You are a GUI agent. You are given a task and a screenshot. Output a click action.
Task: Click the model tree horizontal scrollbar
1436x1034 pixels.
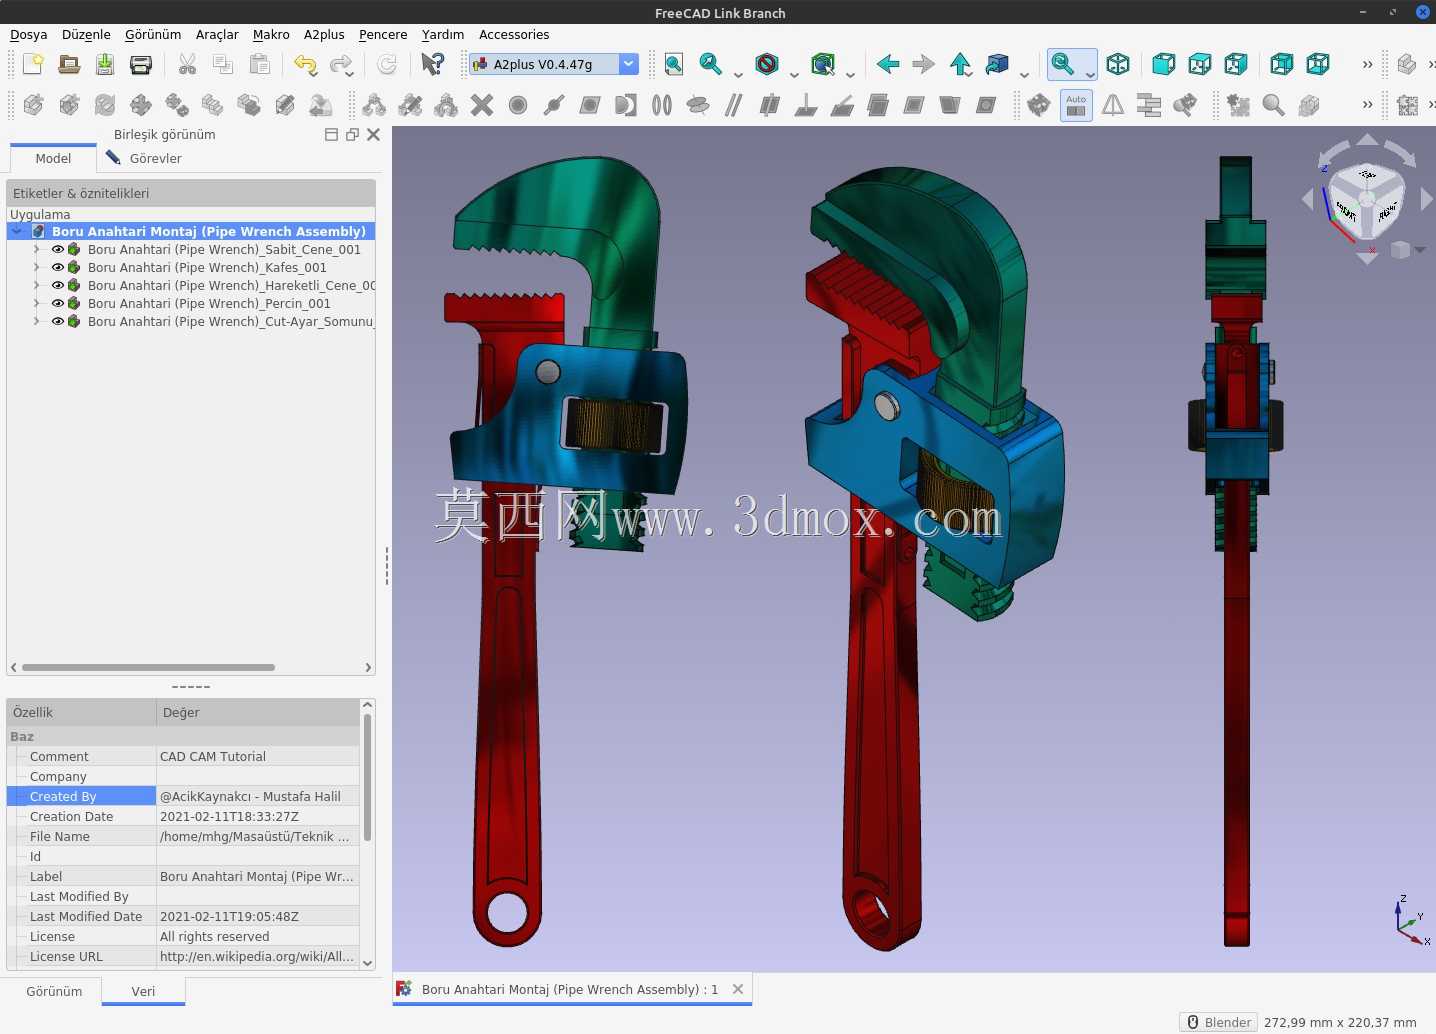(x=148, y=667)
